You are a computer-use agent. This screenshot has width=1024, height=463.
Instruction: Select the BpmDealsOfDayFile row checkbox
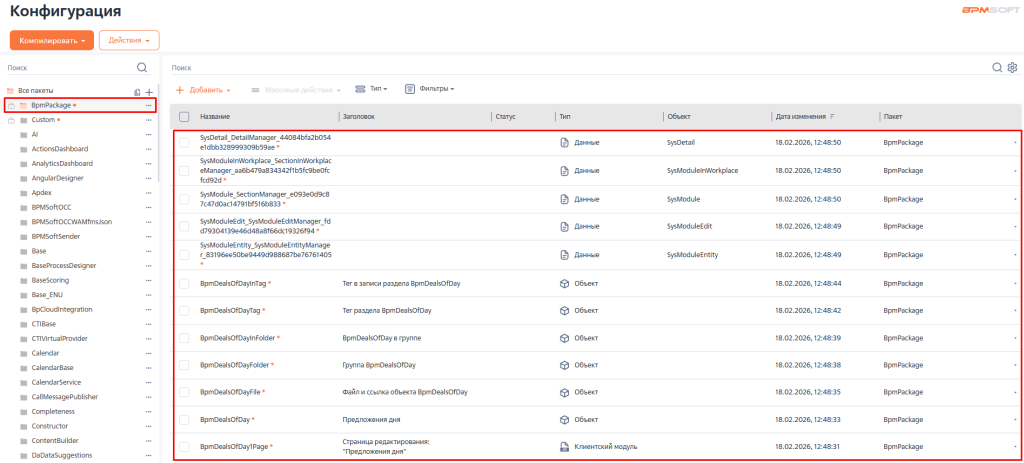coord(184,392)
